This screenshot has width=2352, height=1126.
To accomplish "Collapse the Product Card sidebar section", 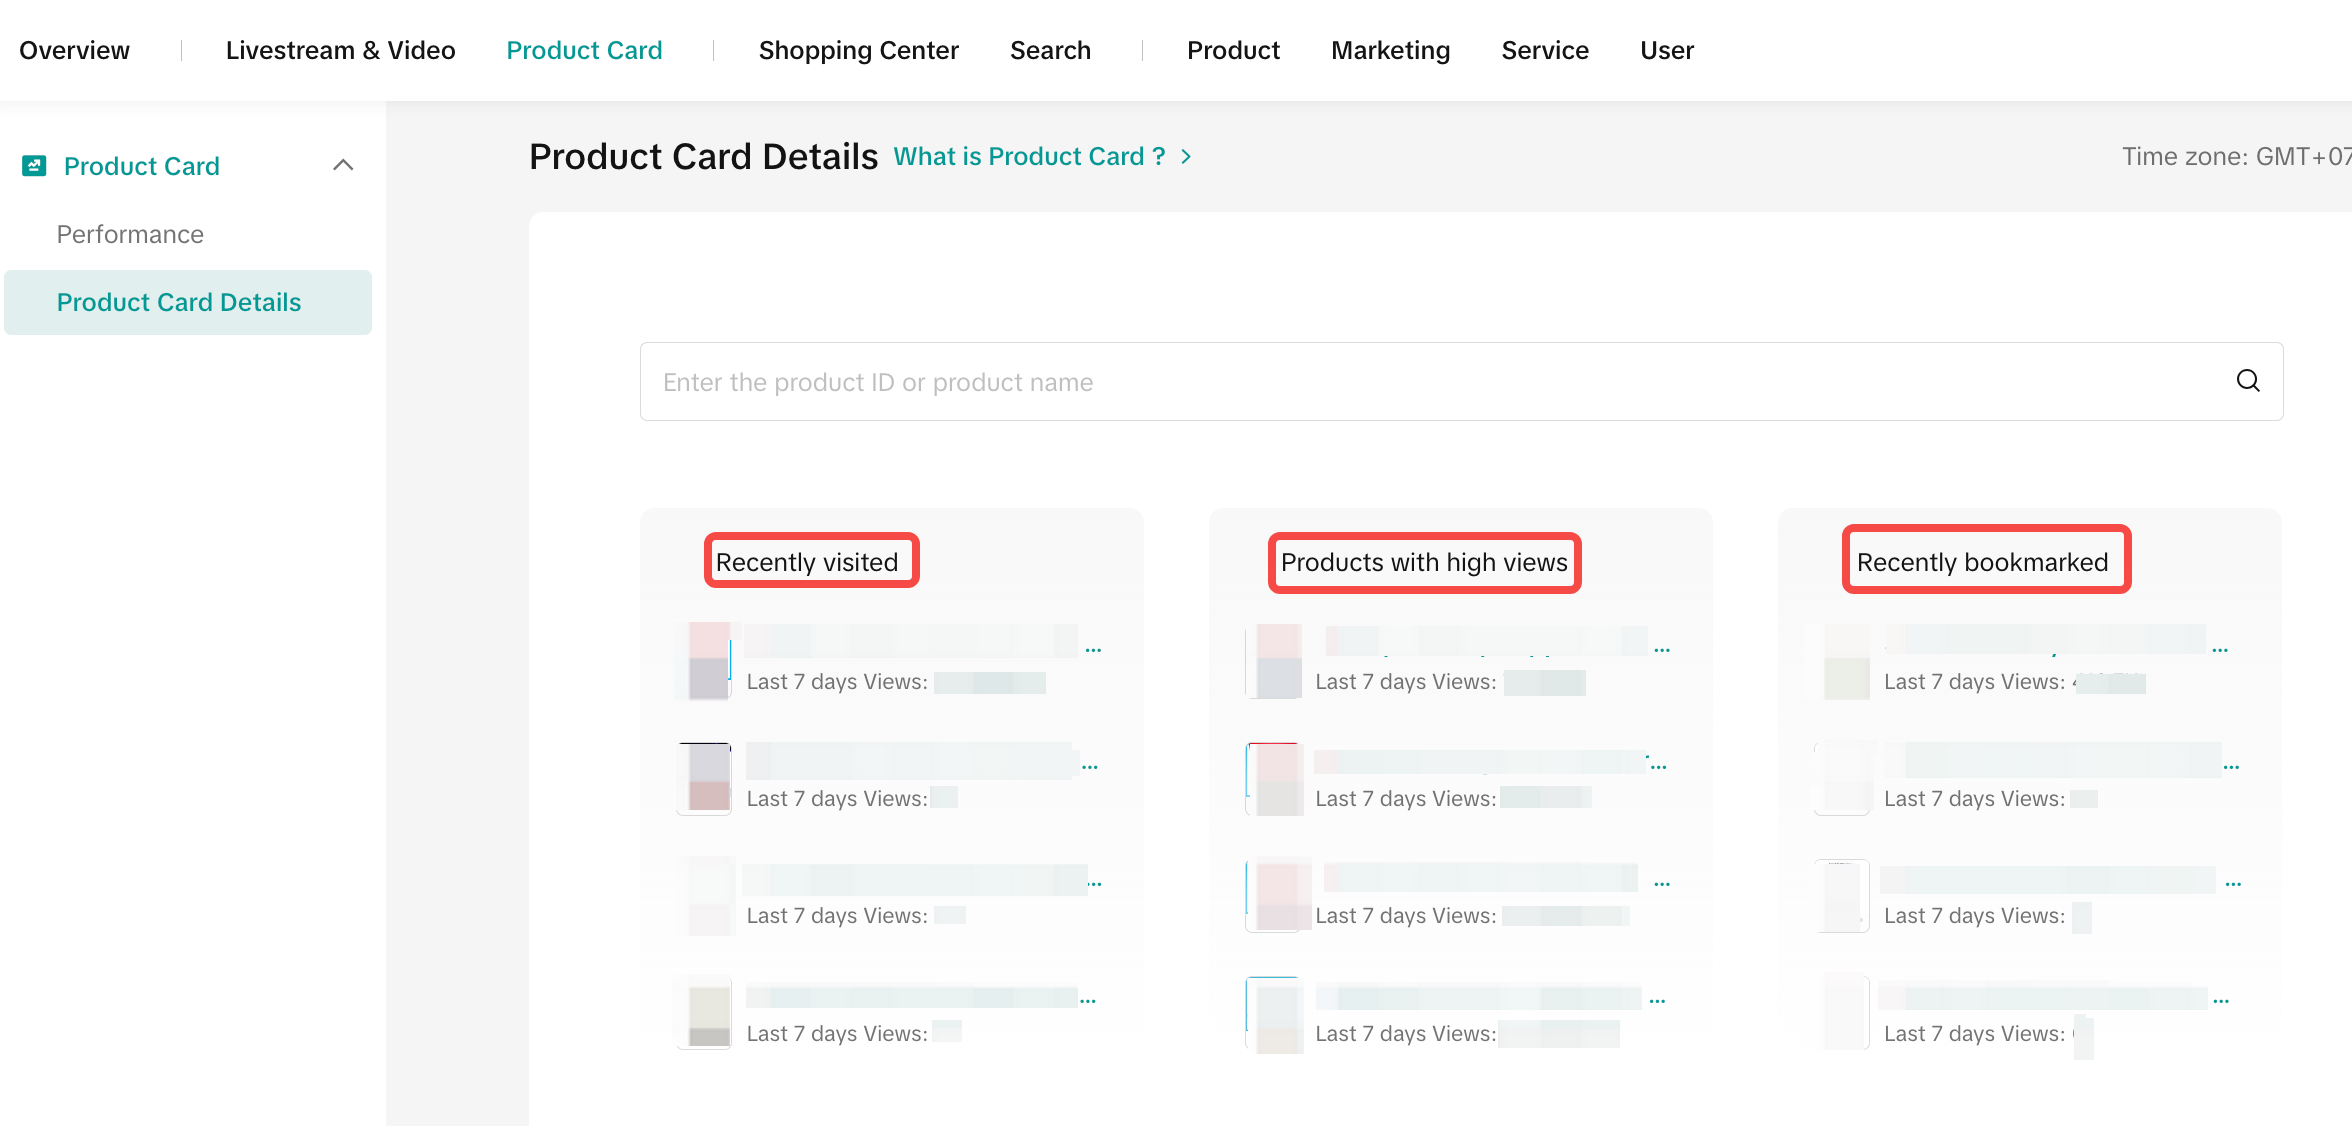I will pos(343,165).
